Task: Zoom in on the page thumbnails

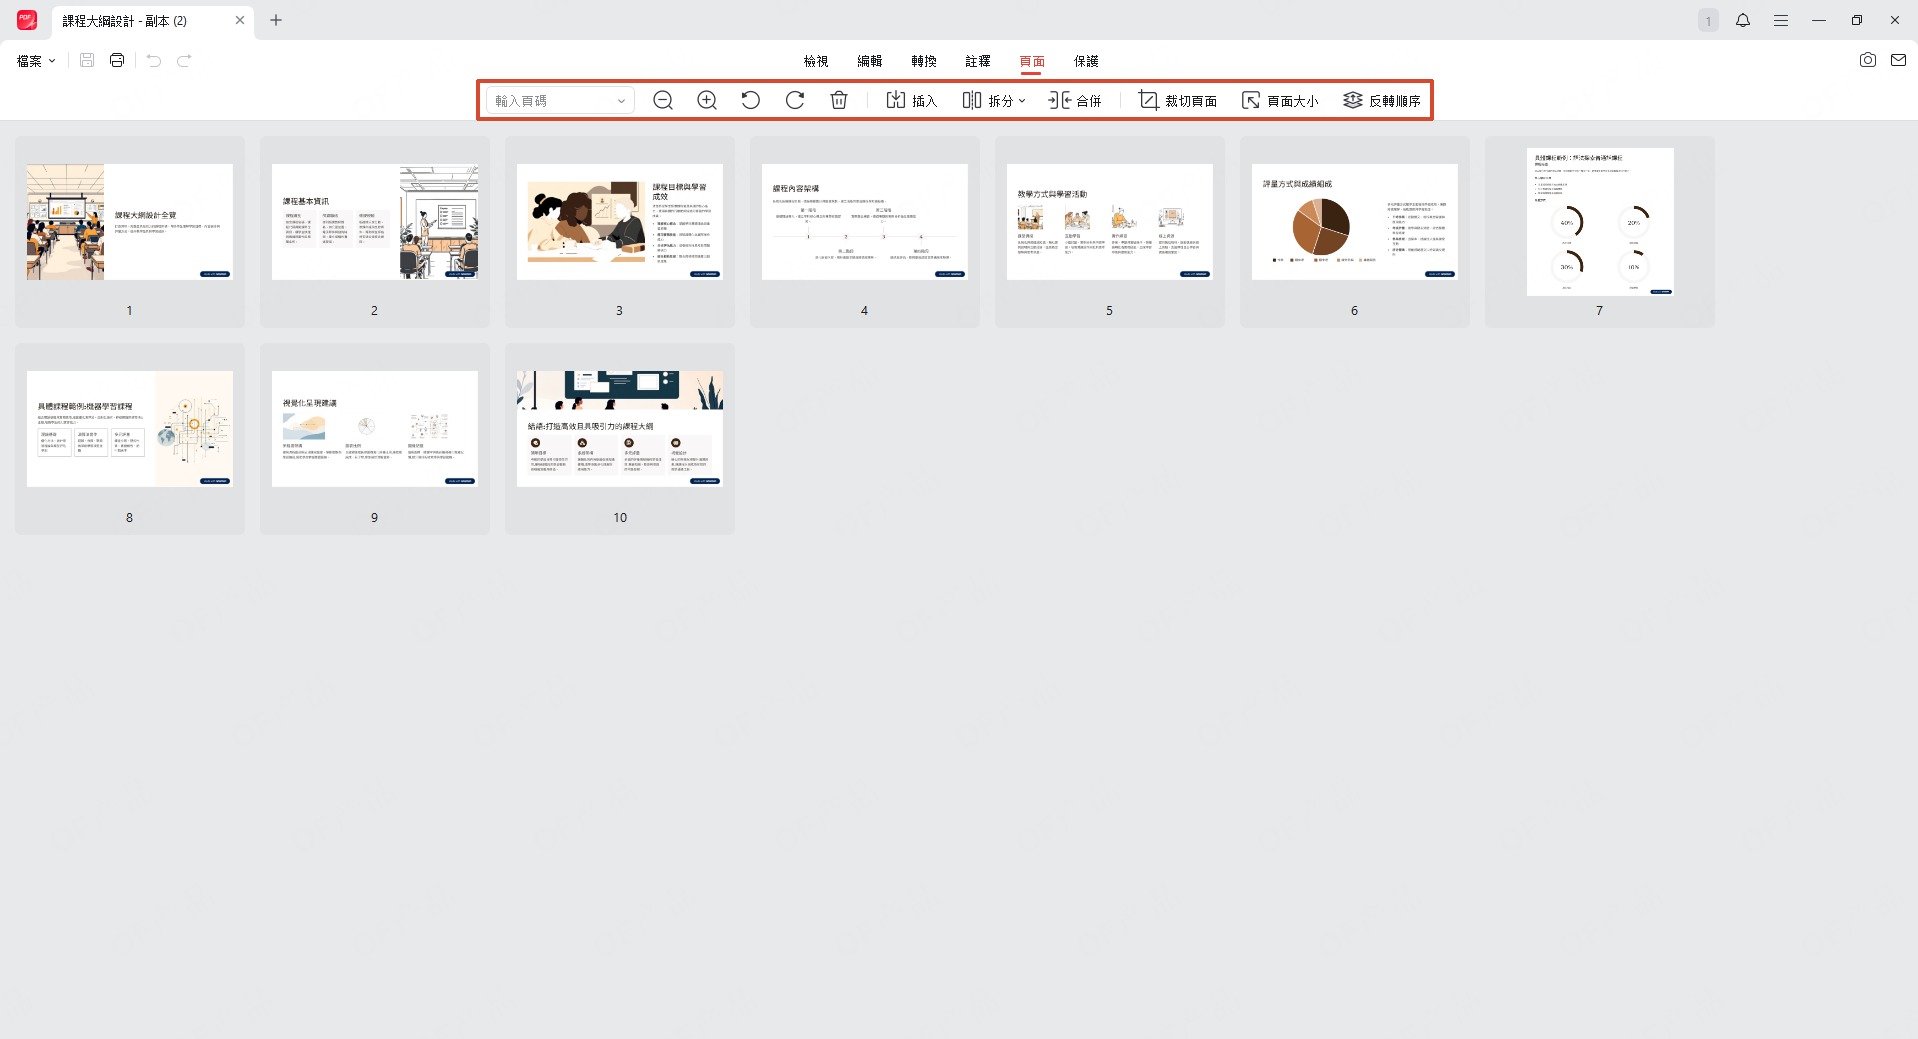Action: [x=706, y=100]
